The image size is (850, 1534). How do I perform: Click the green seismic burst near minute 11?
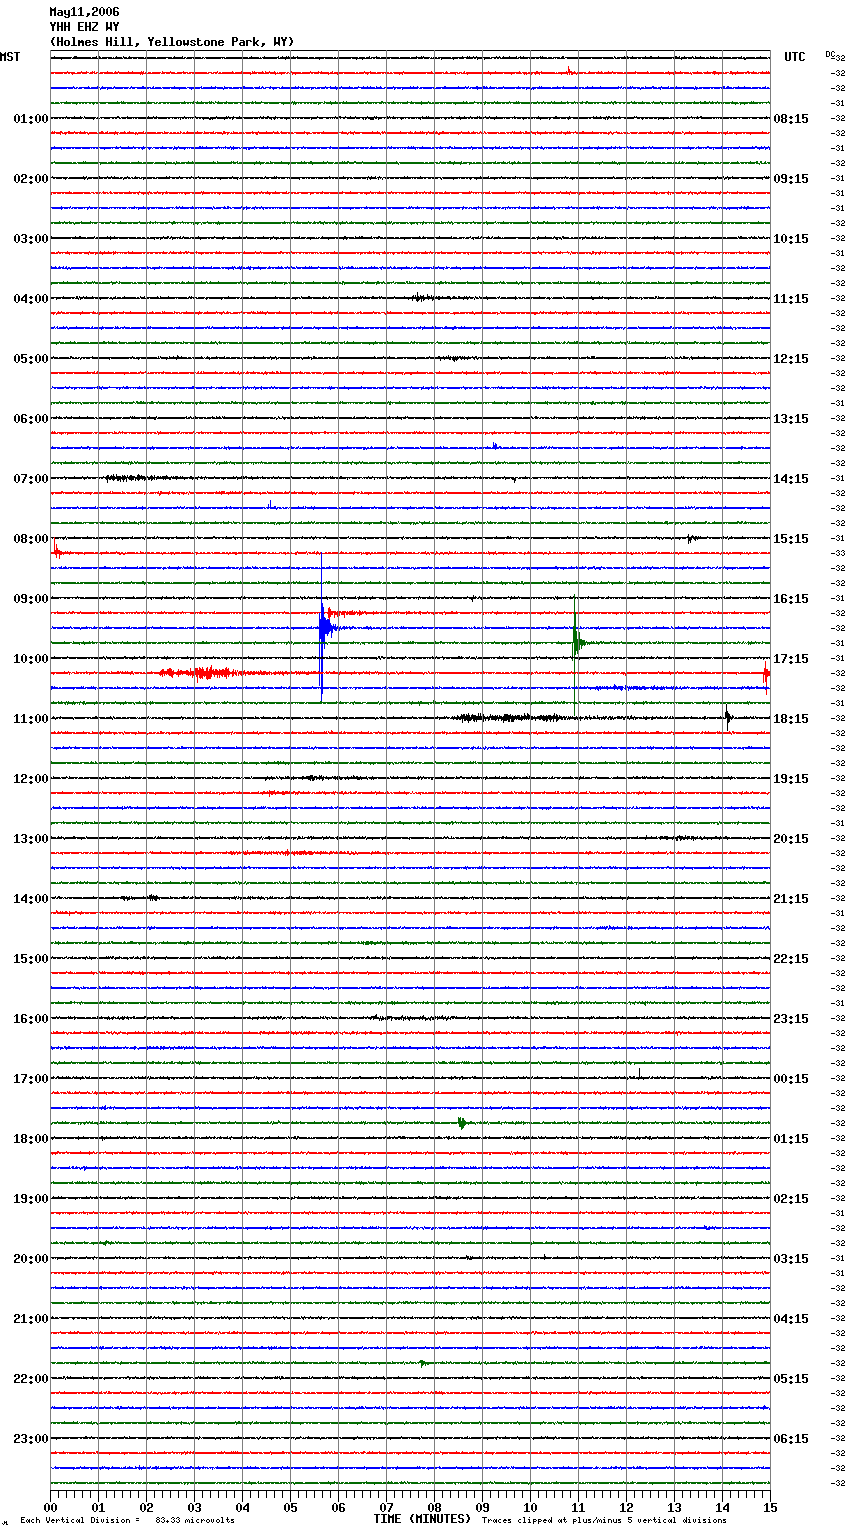(x=577, y=644)
